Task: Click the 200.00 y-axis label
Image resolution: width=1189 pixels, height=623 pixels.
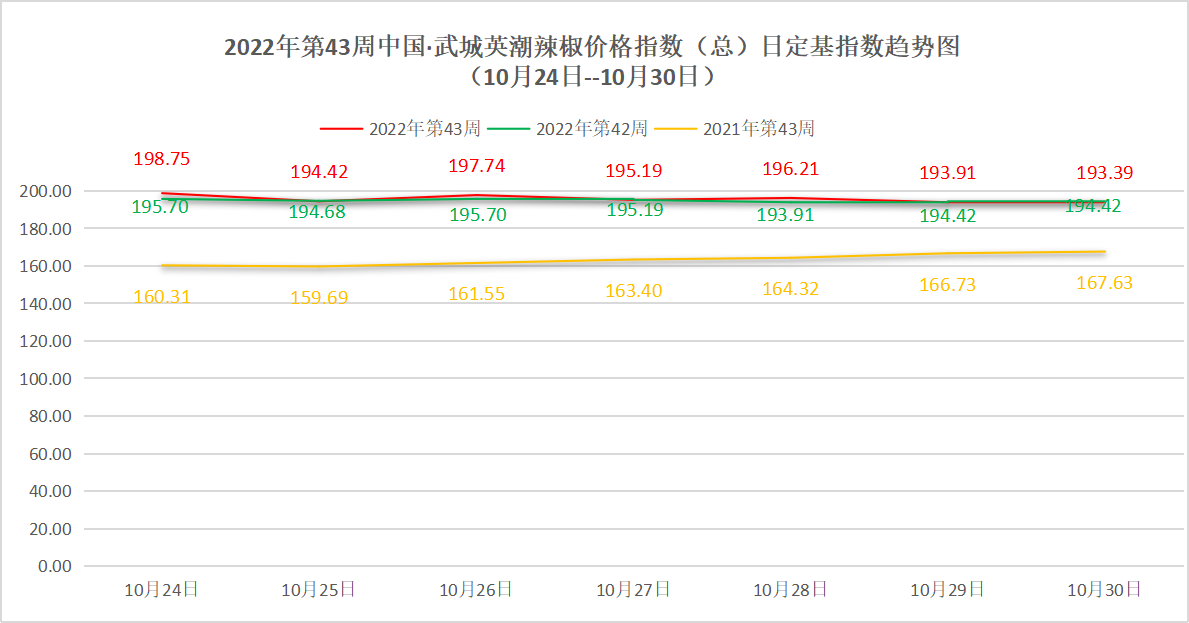Action: [x=47, y=191]
